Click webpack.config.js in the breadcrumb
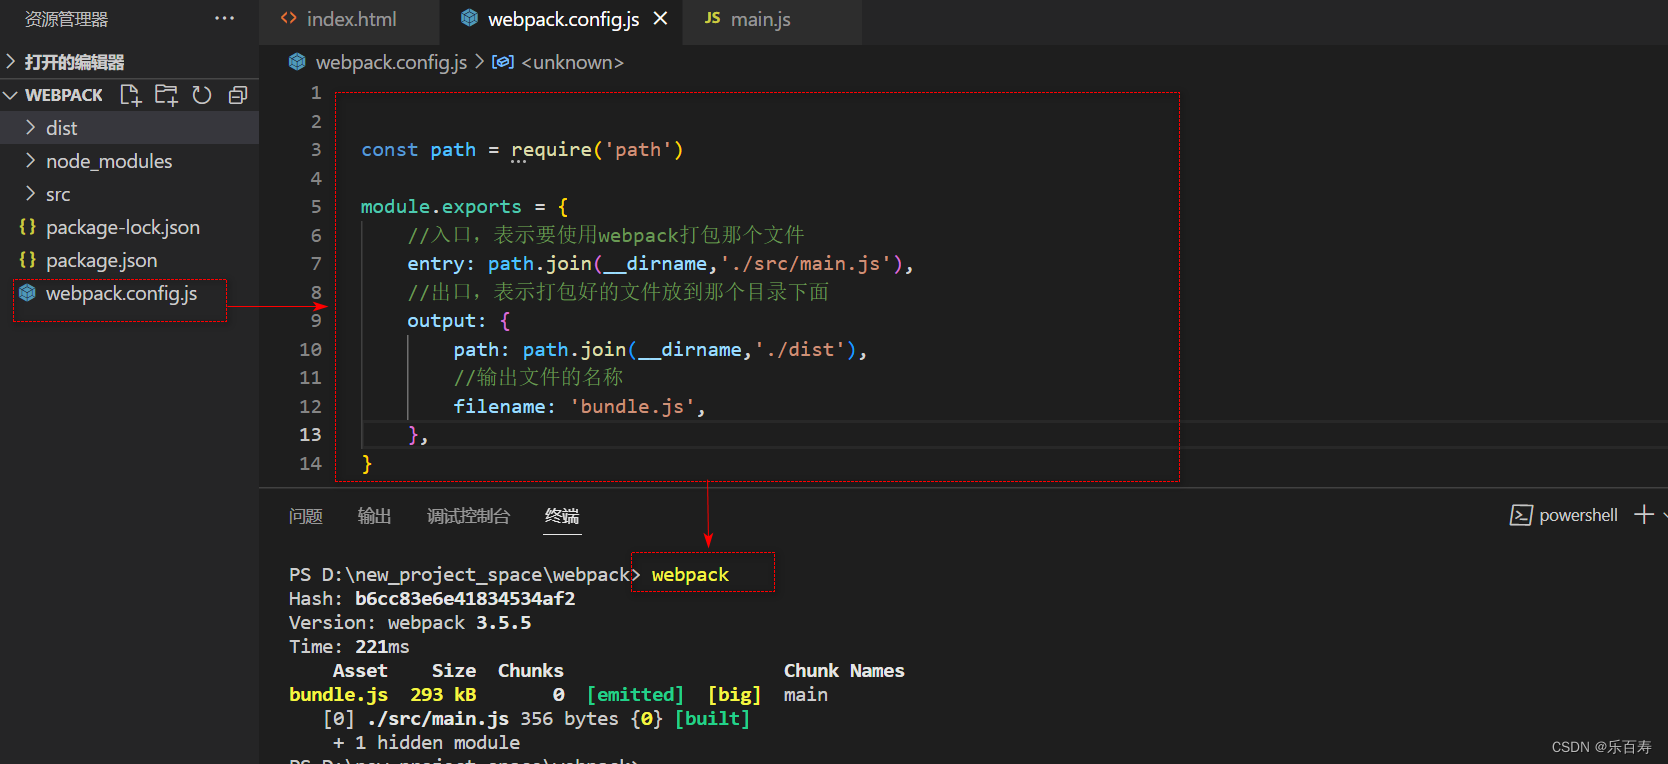 point(391,62)
